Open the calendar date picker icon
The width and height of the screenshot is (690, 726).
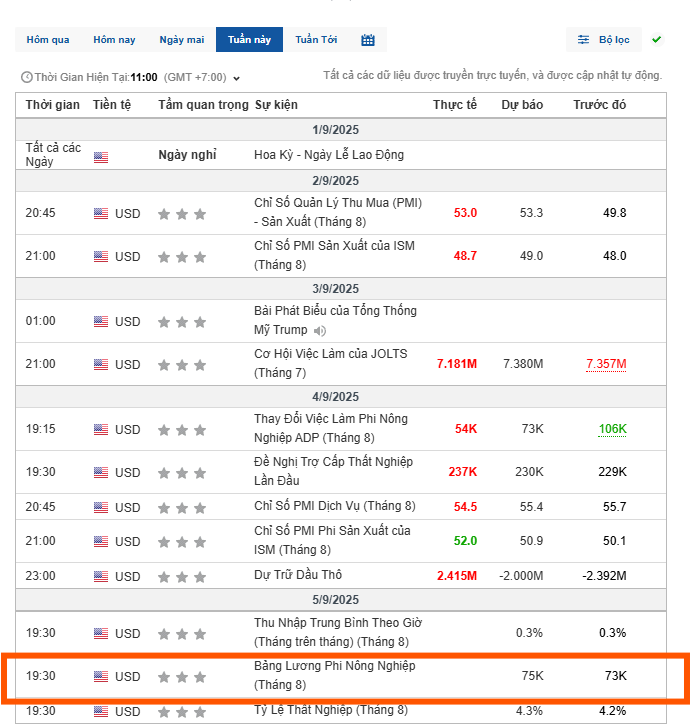368,40
